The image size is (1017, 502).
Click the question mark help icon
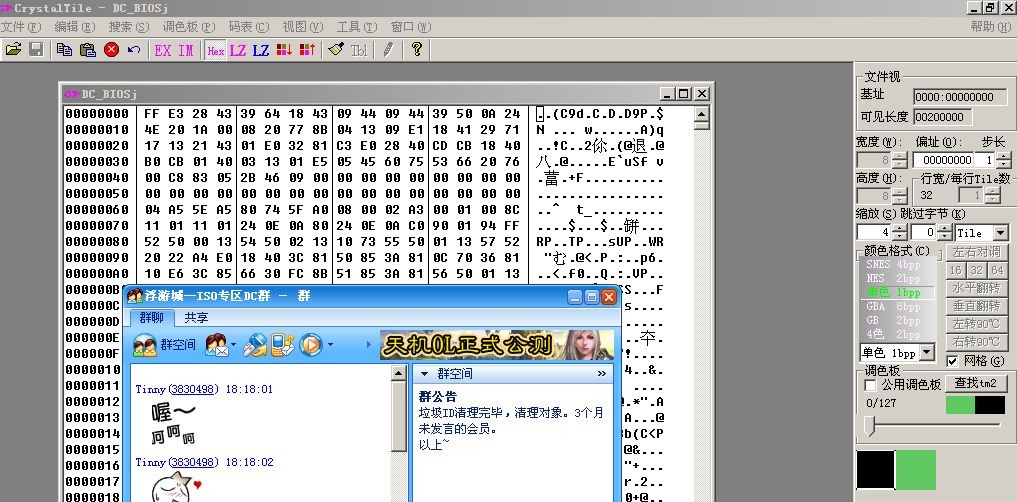pos(417,49)
